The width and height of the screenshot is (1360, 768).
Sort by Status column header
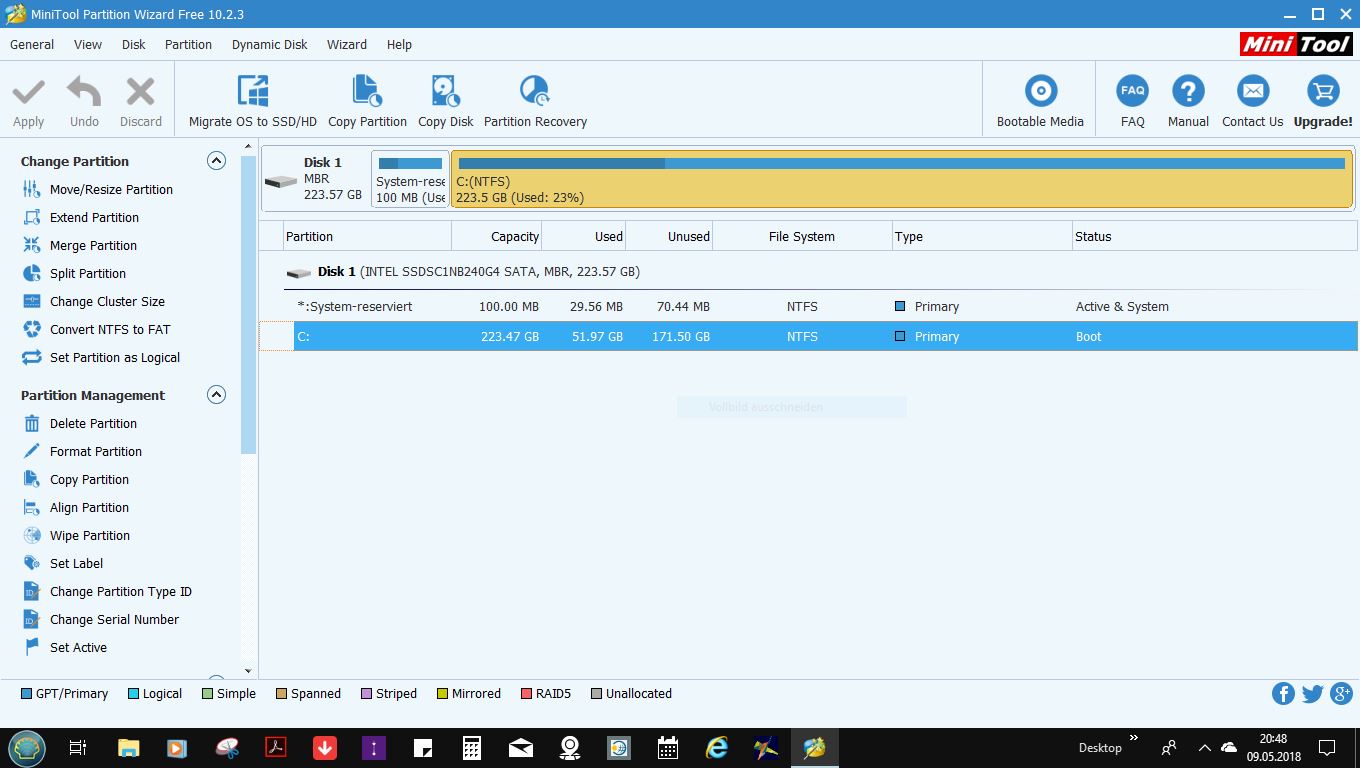1214,236
